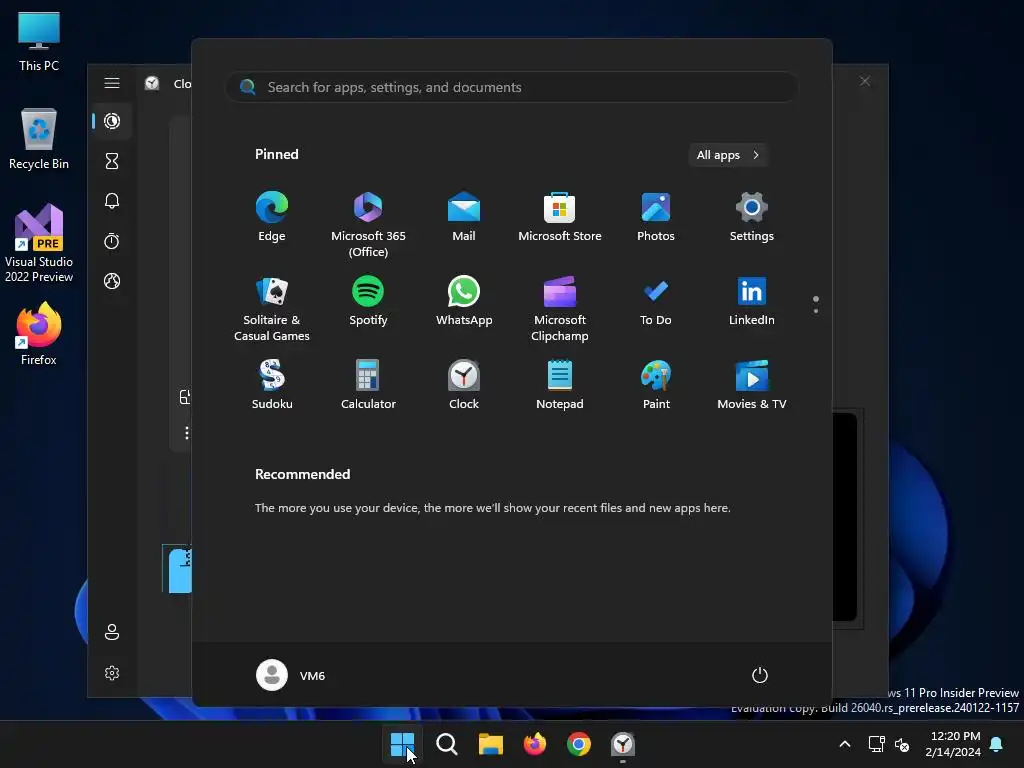
Task: Launch the Photos app
Action: pos(656,217)
